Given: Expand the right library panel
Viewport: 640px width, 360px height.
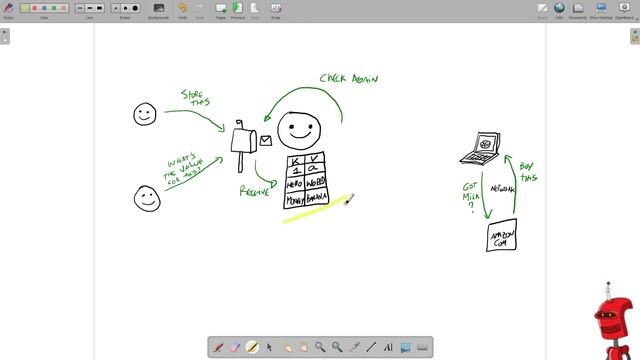Looking at the screenshot, I should tap(635, 36).
